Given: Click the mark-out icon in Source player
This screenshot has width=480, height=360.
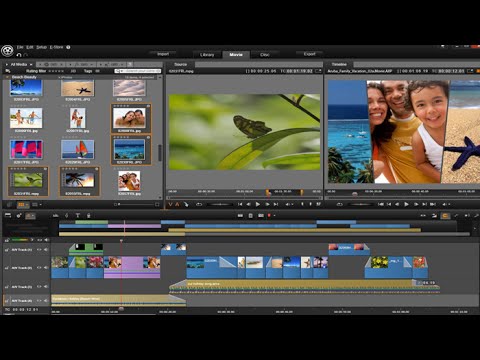Looking at the screenshot, I should tap(310, 204).
